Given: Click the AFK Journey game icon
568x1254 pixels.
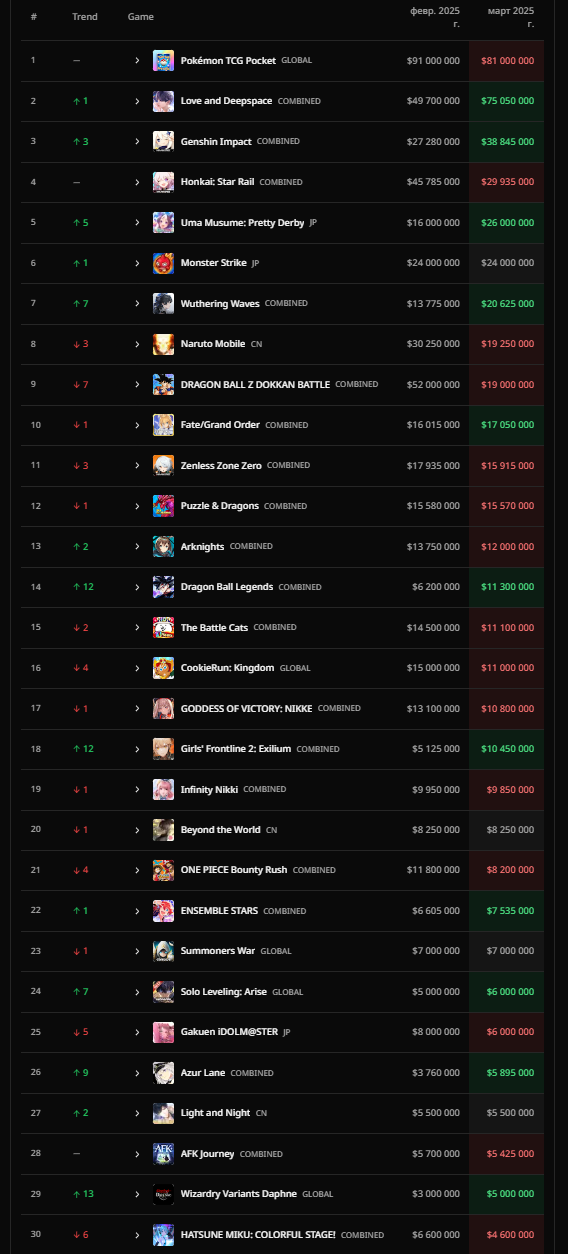Looking at the screenshot, I should (163, 1154).
